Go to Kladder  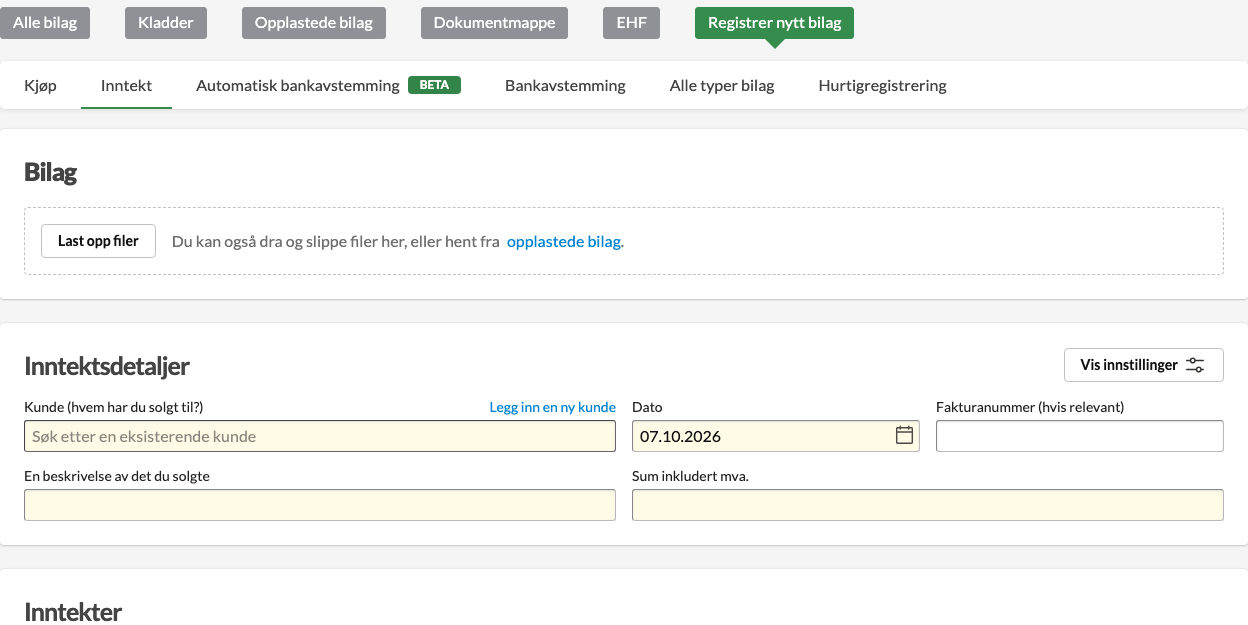[166, 23]
